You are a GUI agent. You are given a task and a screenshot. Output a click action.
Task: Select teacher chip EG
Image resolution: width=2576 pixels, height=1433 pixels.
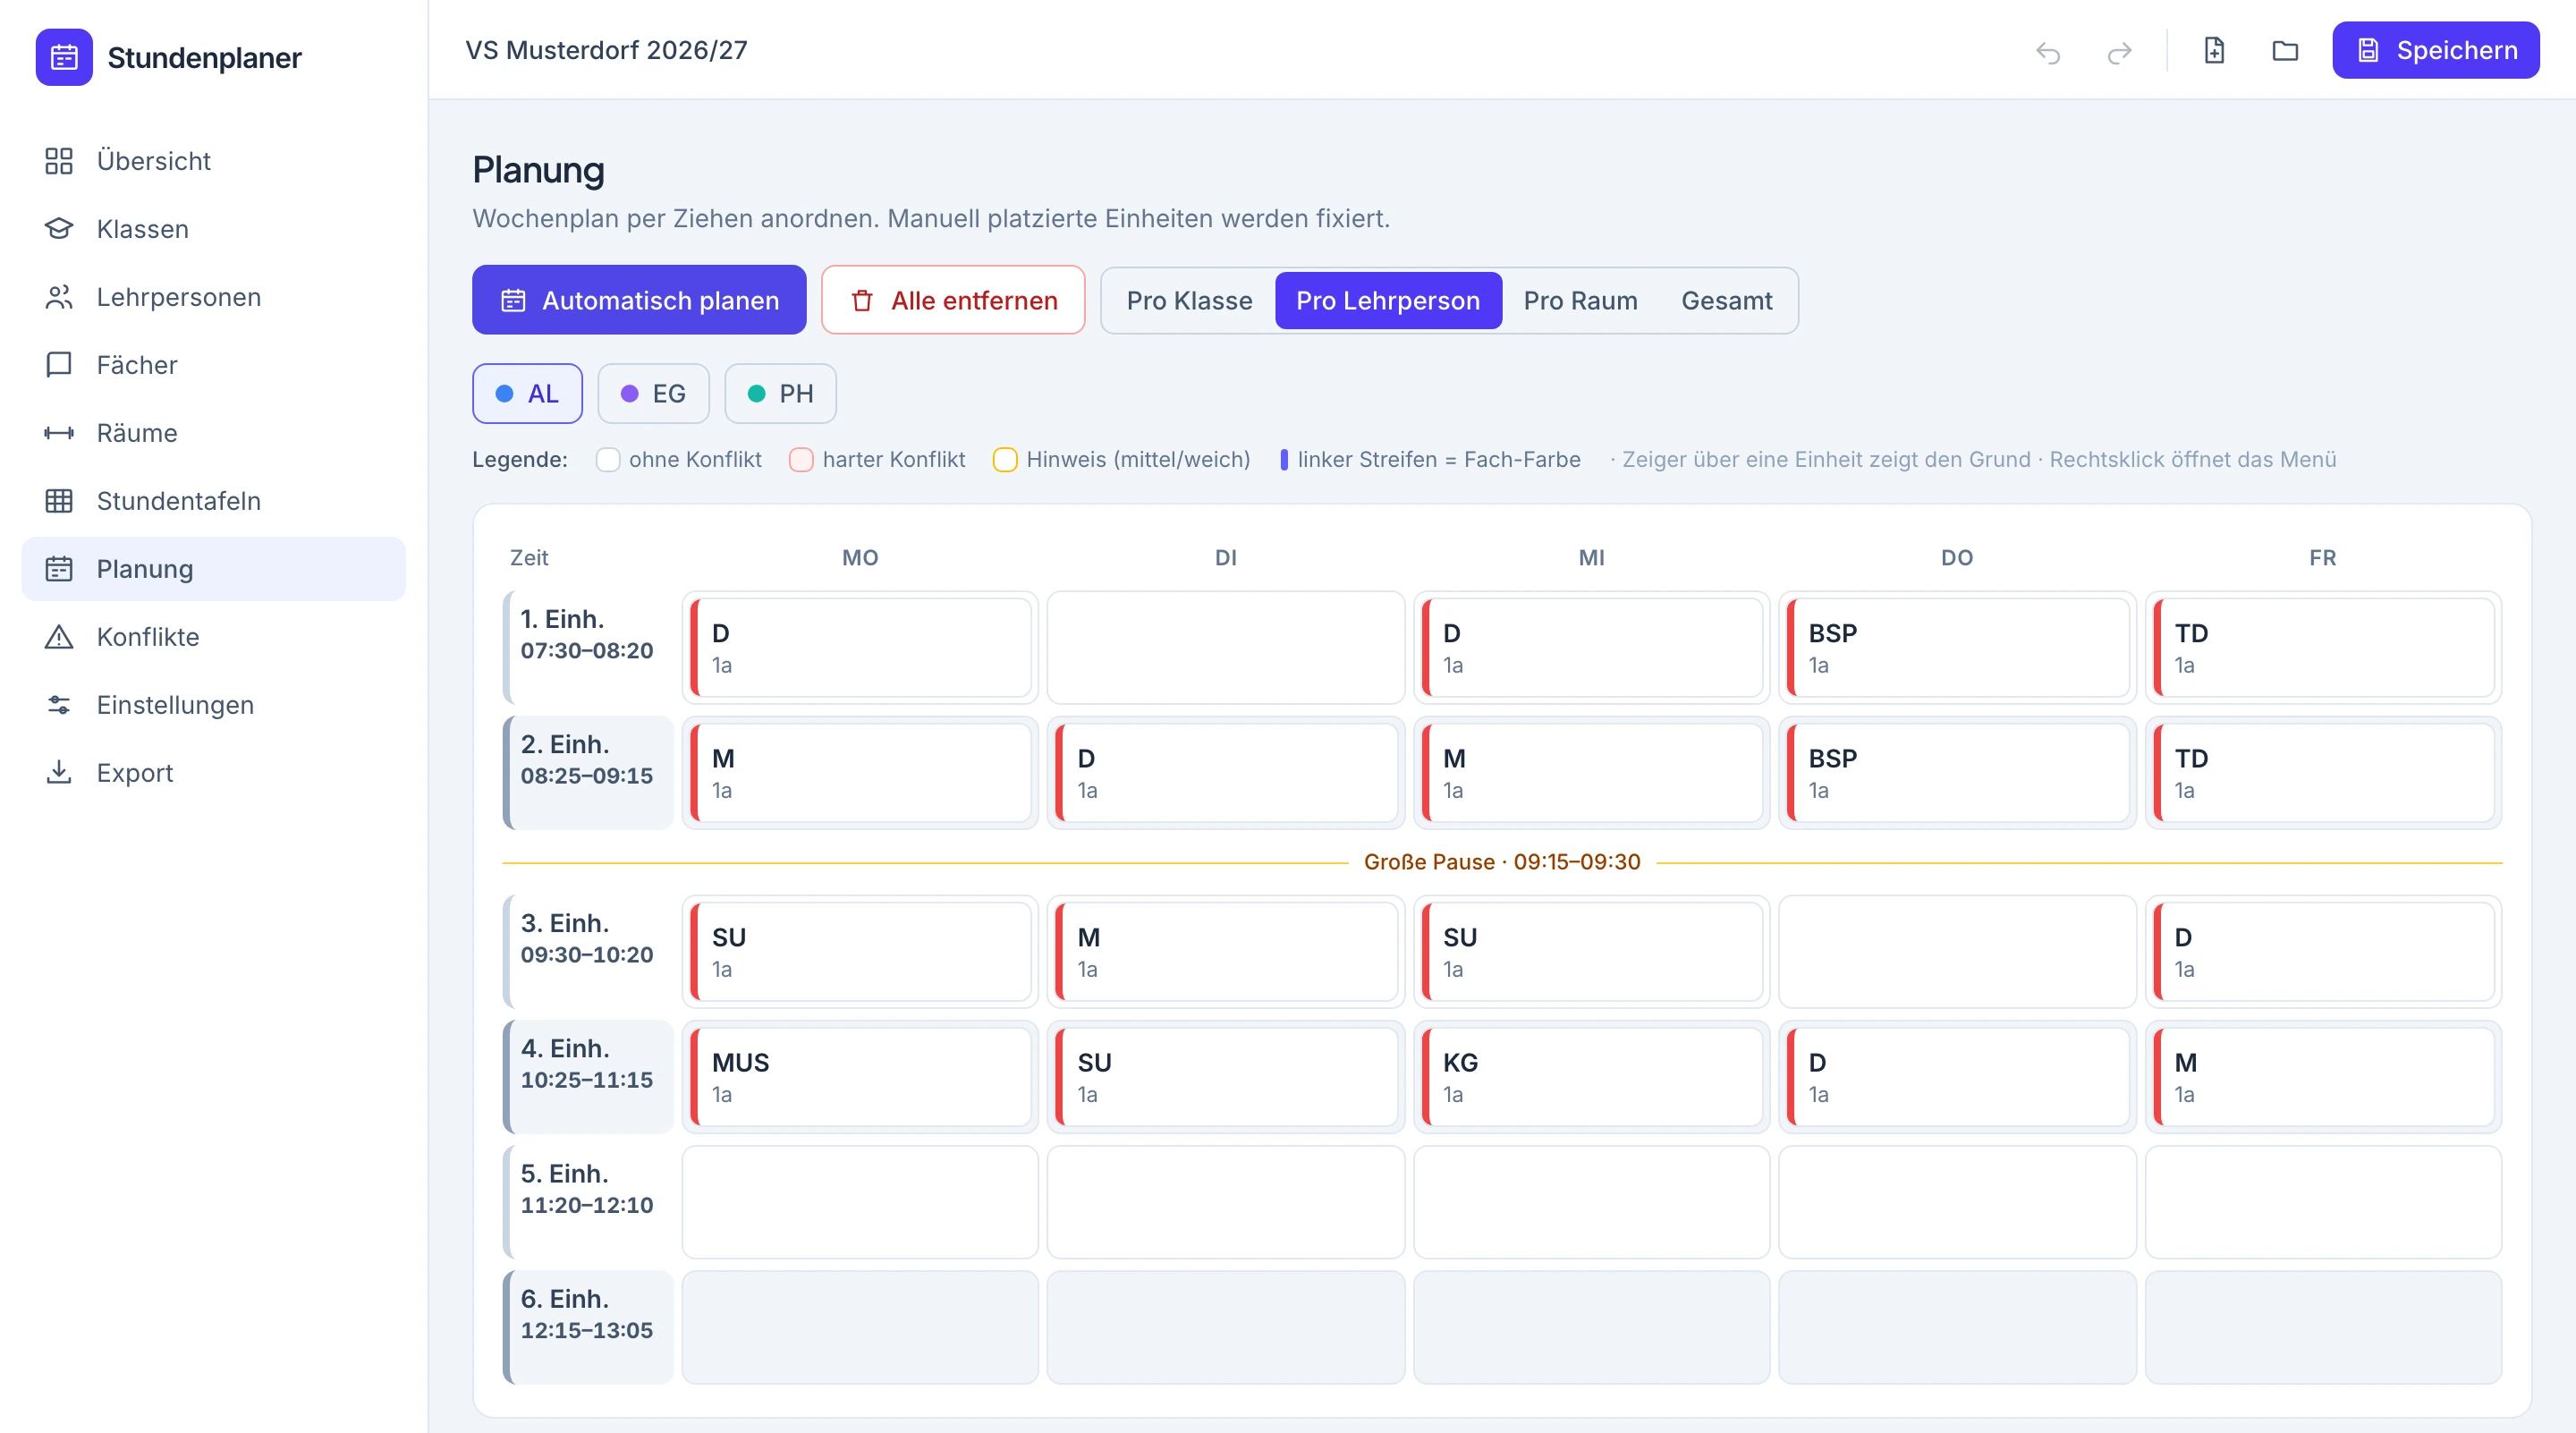click(x=653, y=394)
